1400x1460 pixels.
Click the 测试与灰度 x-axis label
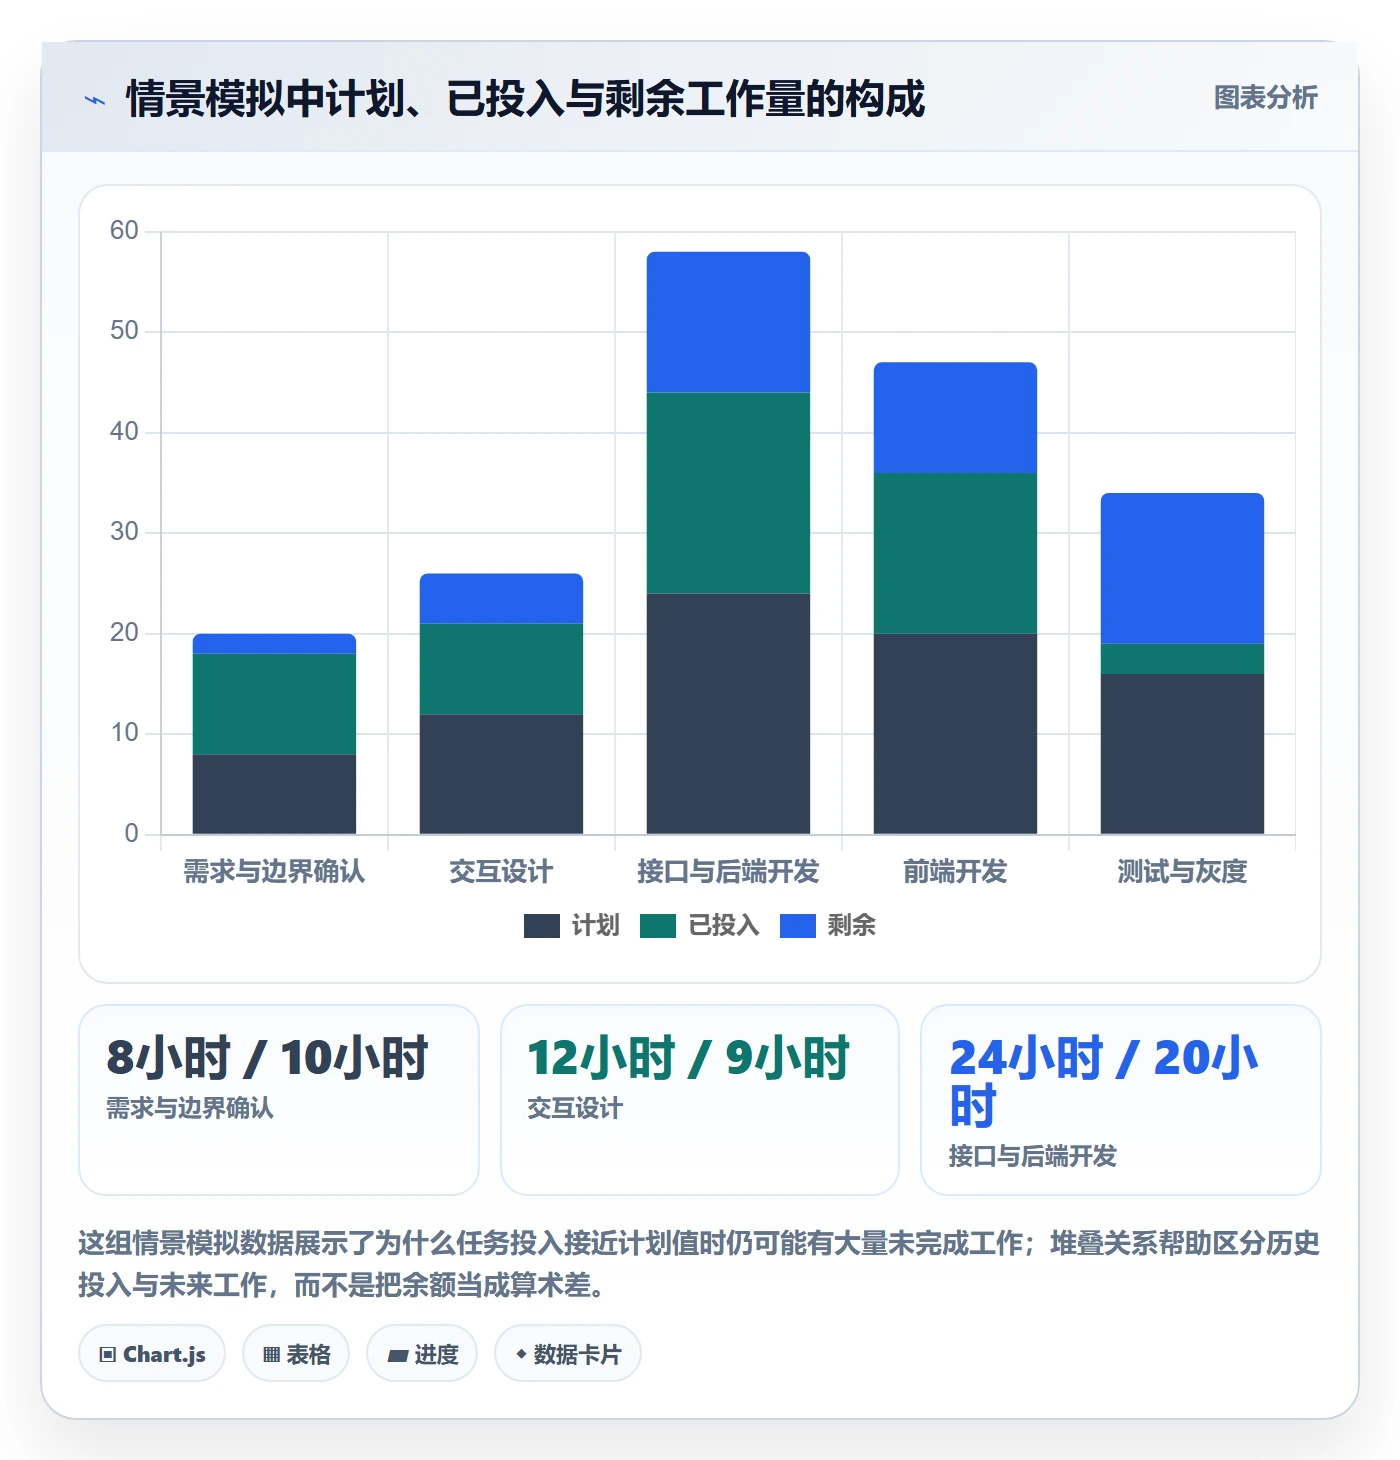pyautogui.click(x=1182, y=872)
